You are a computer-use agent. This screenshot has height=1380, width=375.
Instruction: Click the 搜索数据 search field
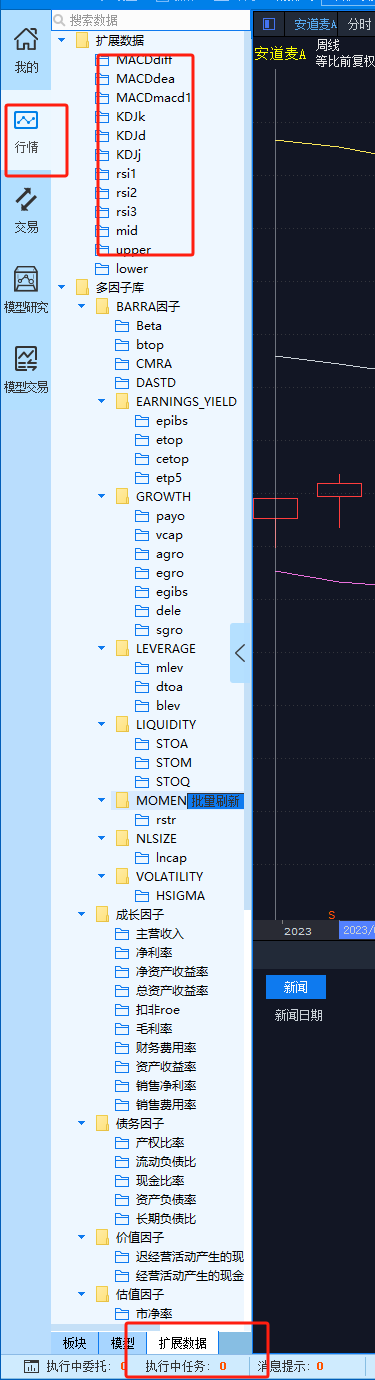point(150,20)
